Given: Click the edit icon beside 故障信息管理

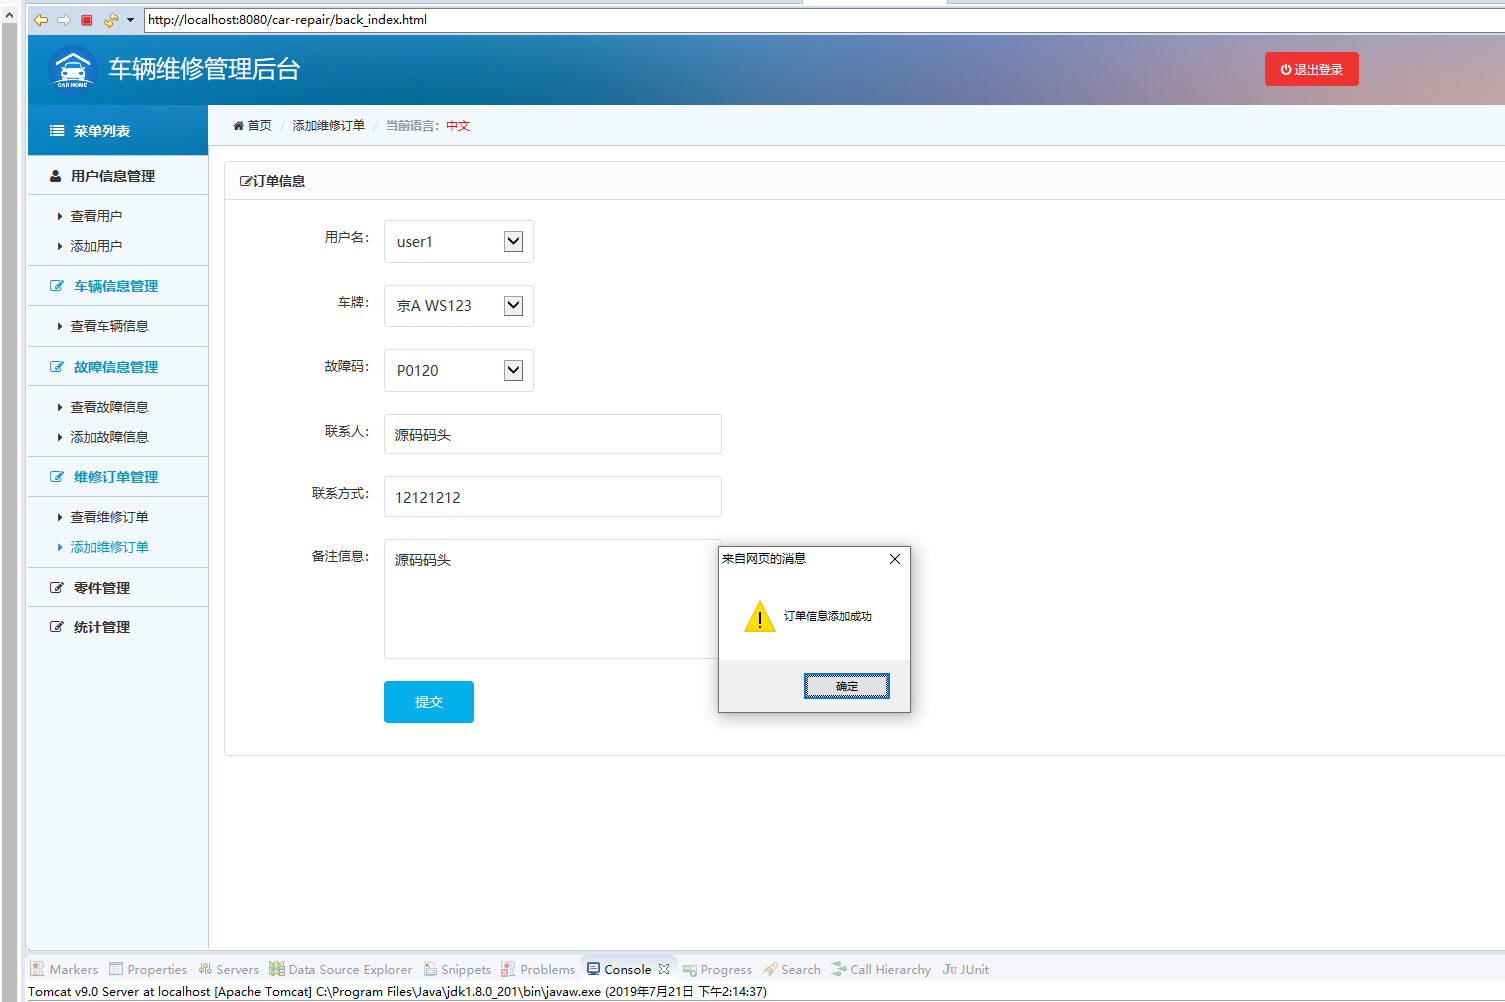Looking at the screenshot, I should [57, 367].
